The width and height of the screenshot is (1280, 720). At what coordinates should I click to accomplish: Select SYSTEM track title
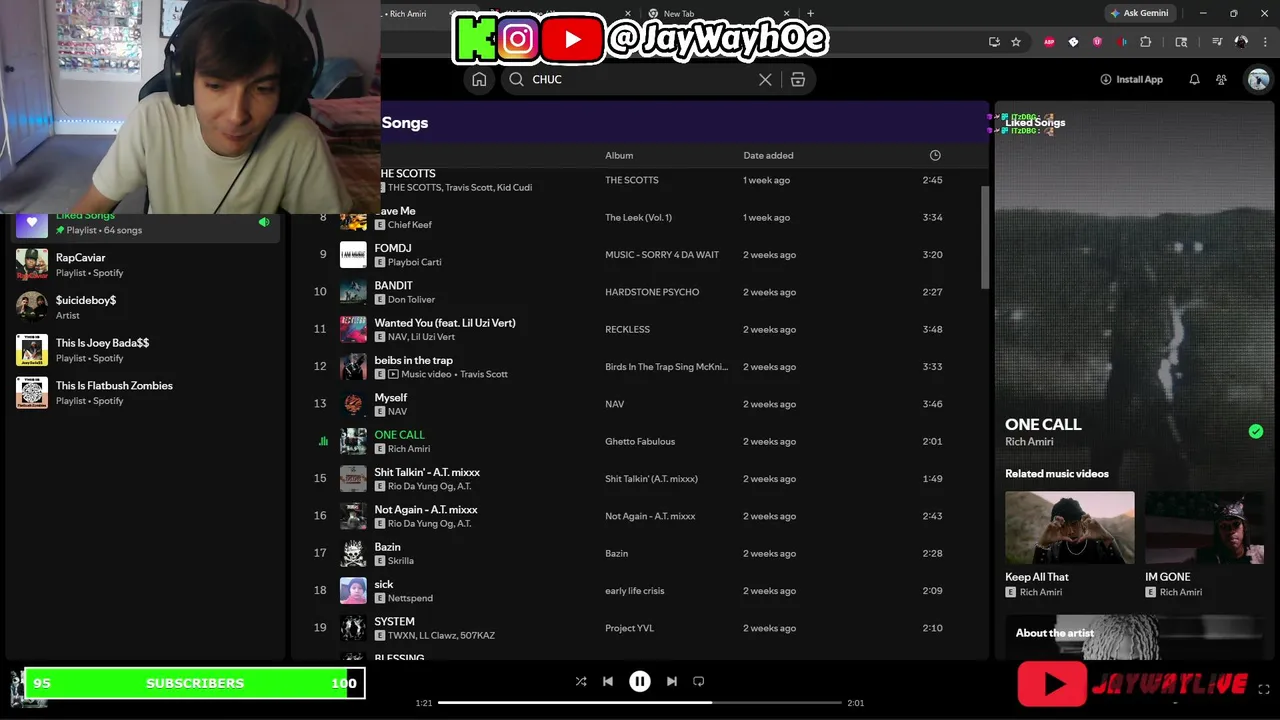(395, 621)
